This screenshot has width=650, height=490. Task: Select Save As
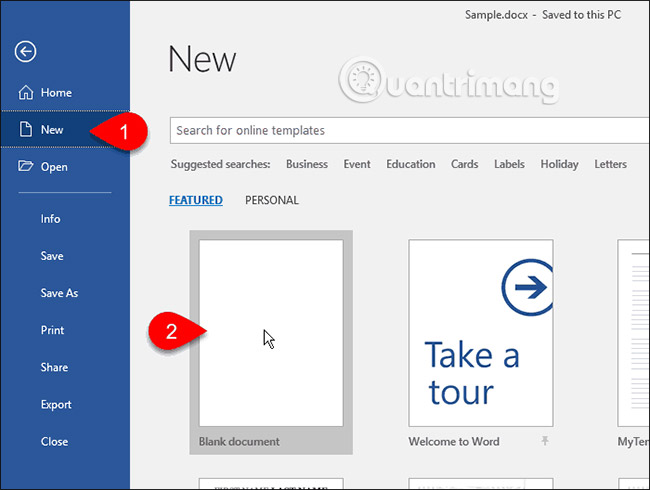[59, 293]
